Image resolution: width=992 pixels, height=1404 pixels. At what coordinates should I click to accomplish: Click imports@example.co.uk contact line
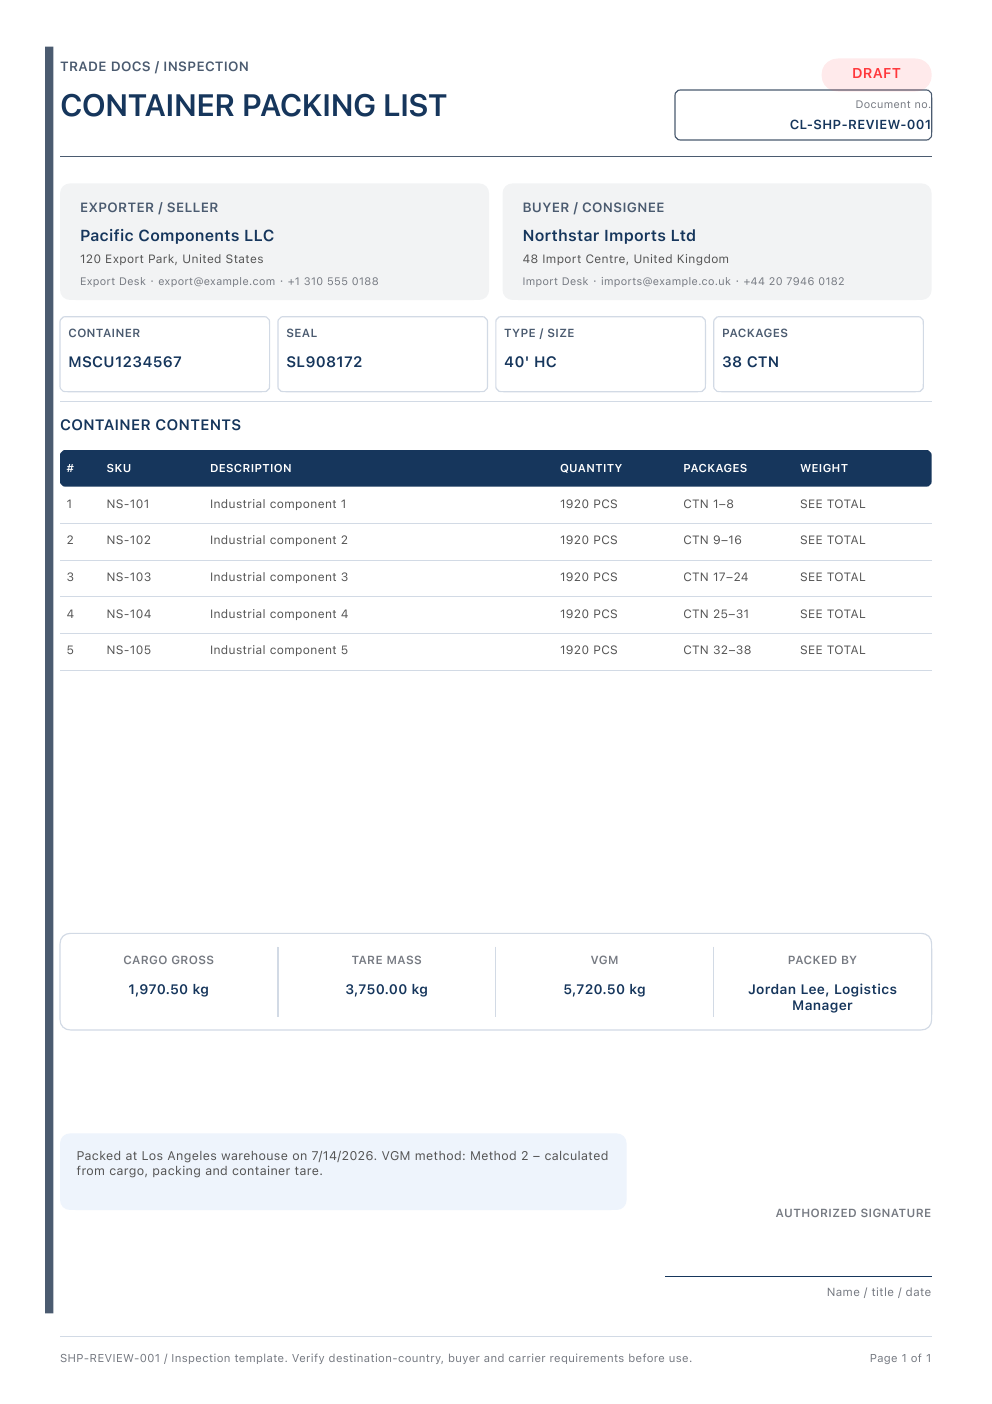pyautogui.click(x=683, y=282)
